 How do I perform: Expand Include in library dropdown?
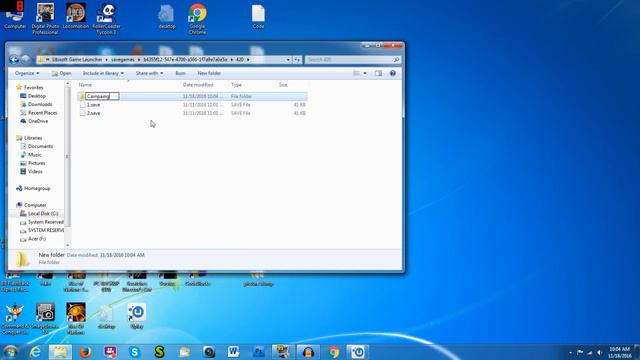tap(103, 73)
